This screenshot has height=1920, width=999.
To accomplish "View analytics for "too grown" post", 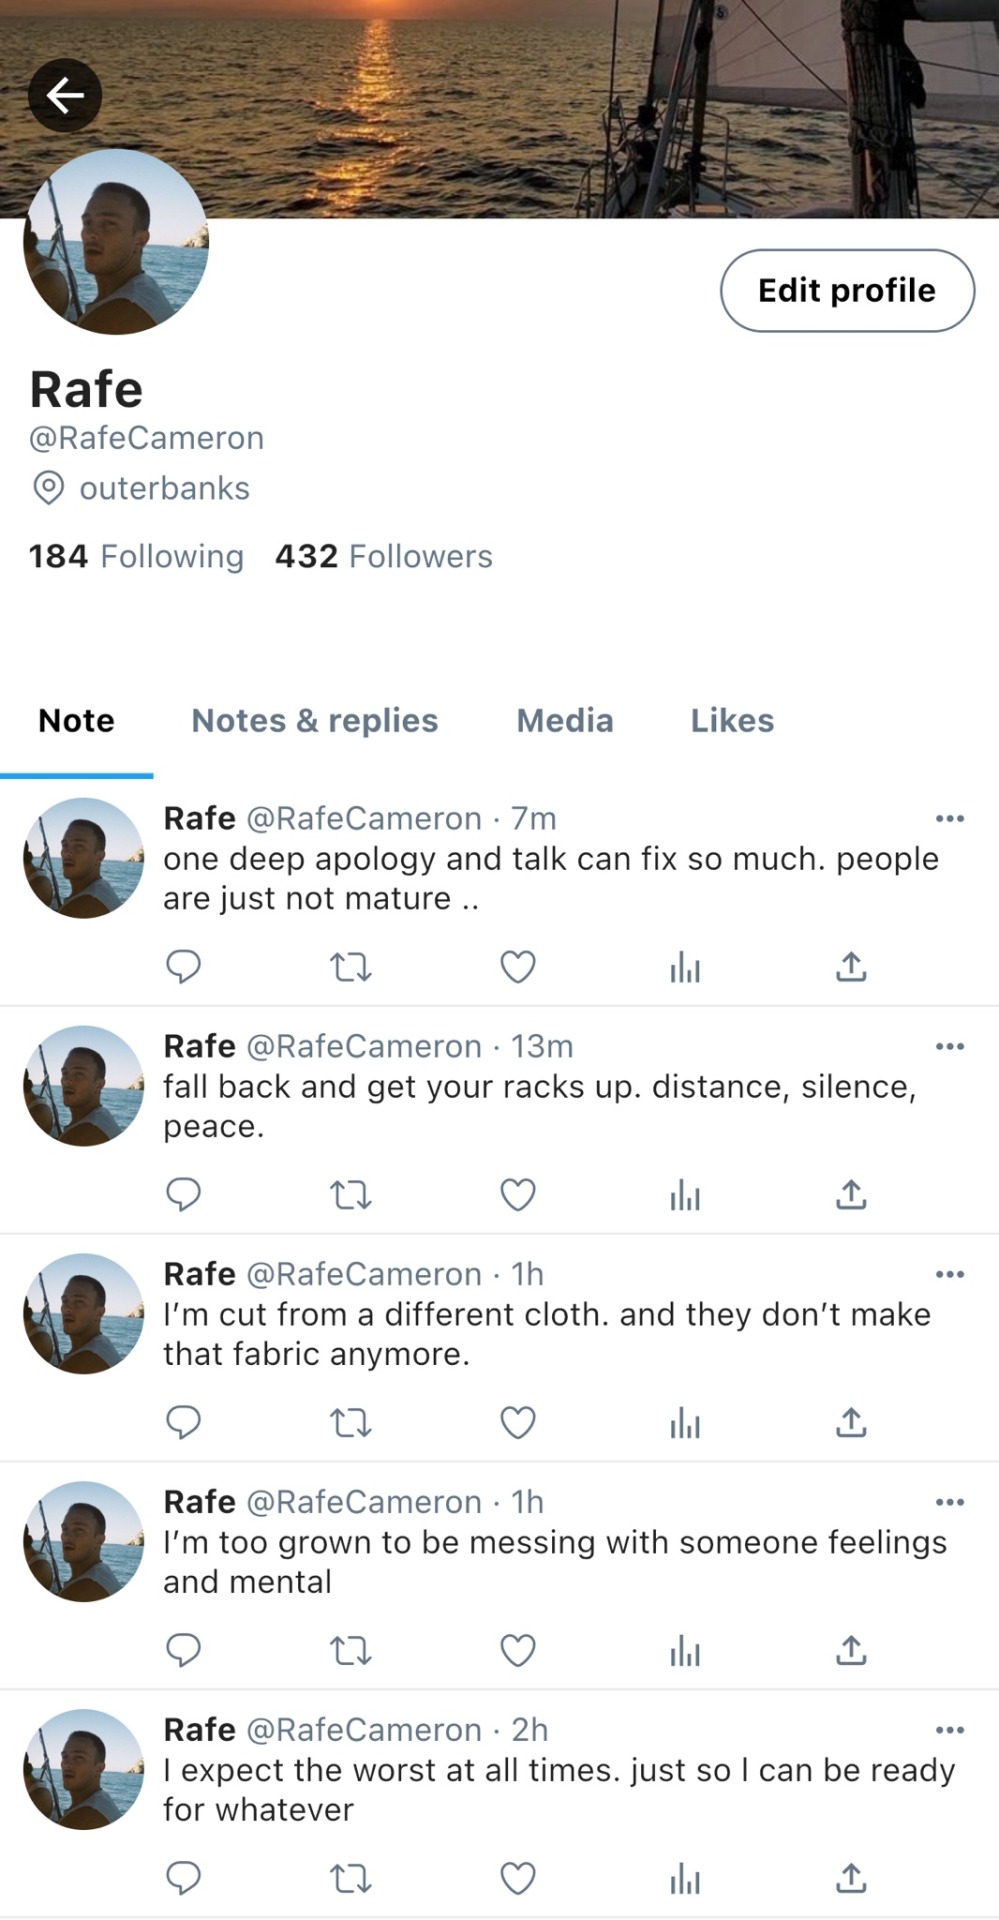I will (x=685, y=1650).
